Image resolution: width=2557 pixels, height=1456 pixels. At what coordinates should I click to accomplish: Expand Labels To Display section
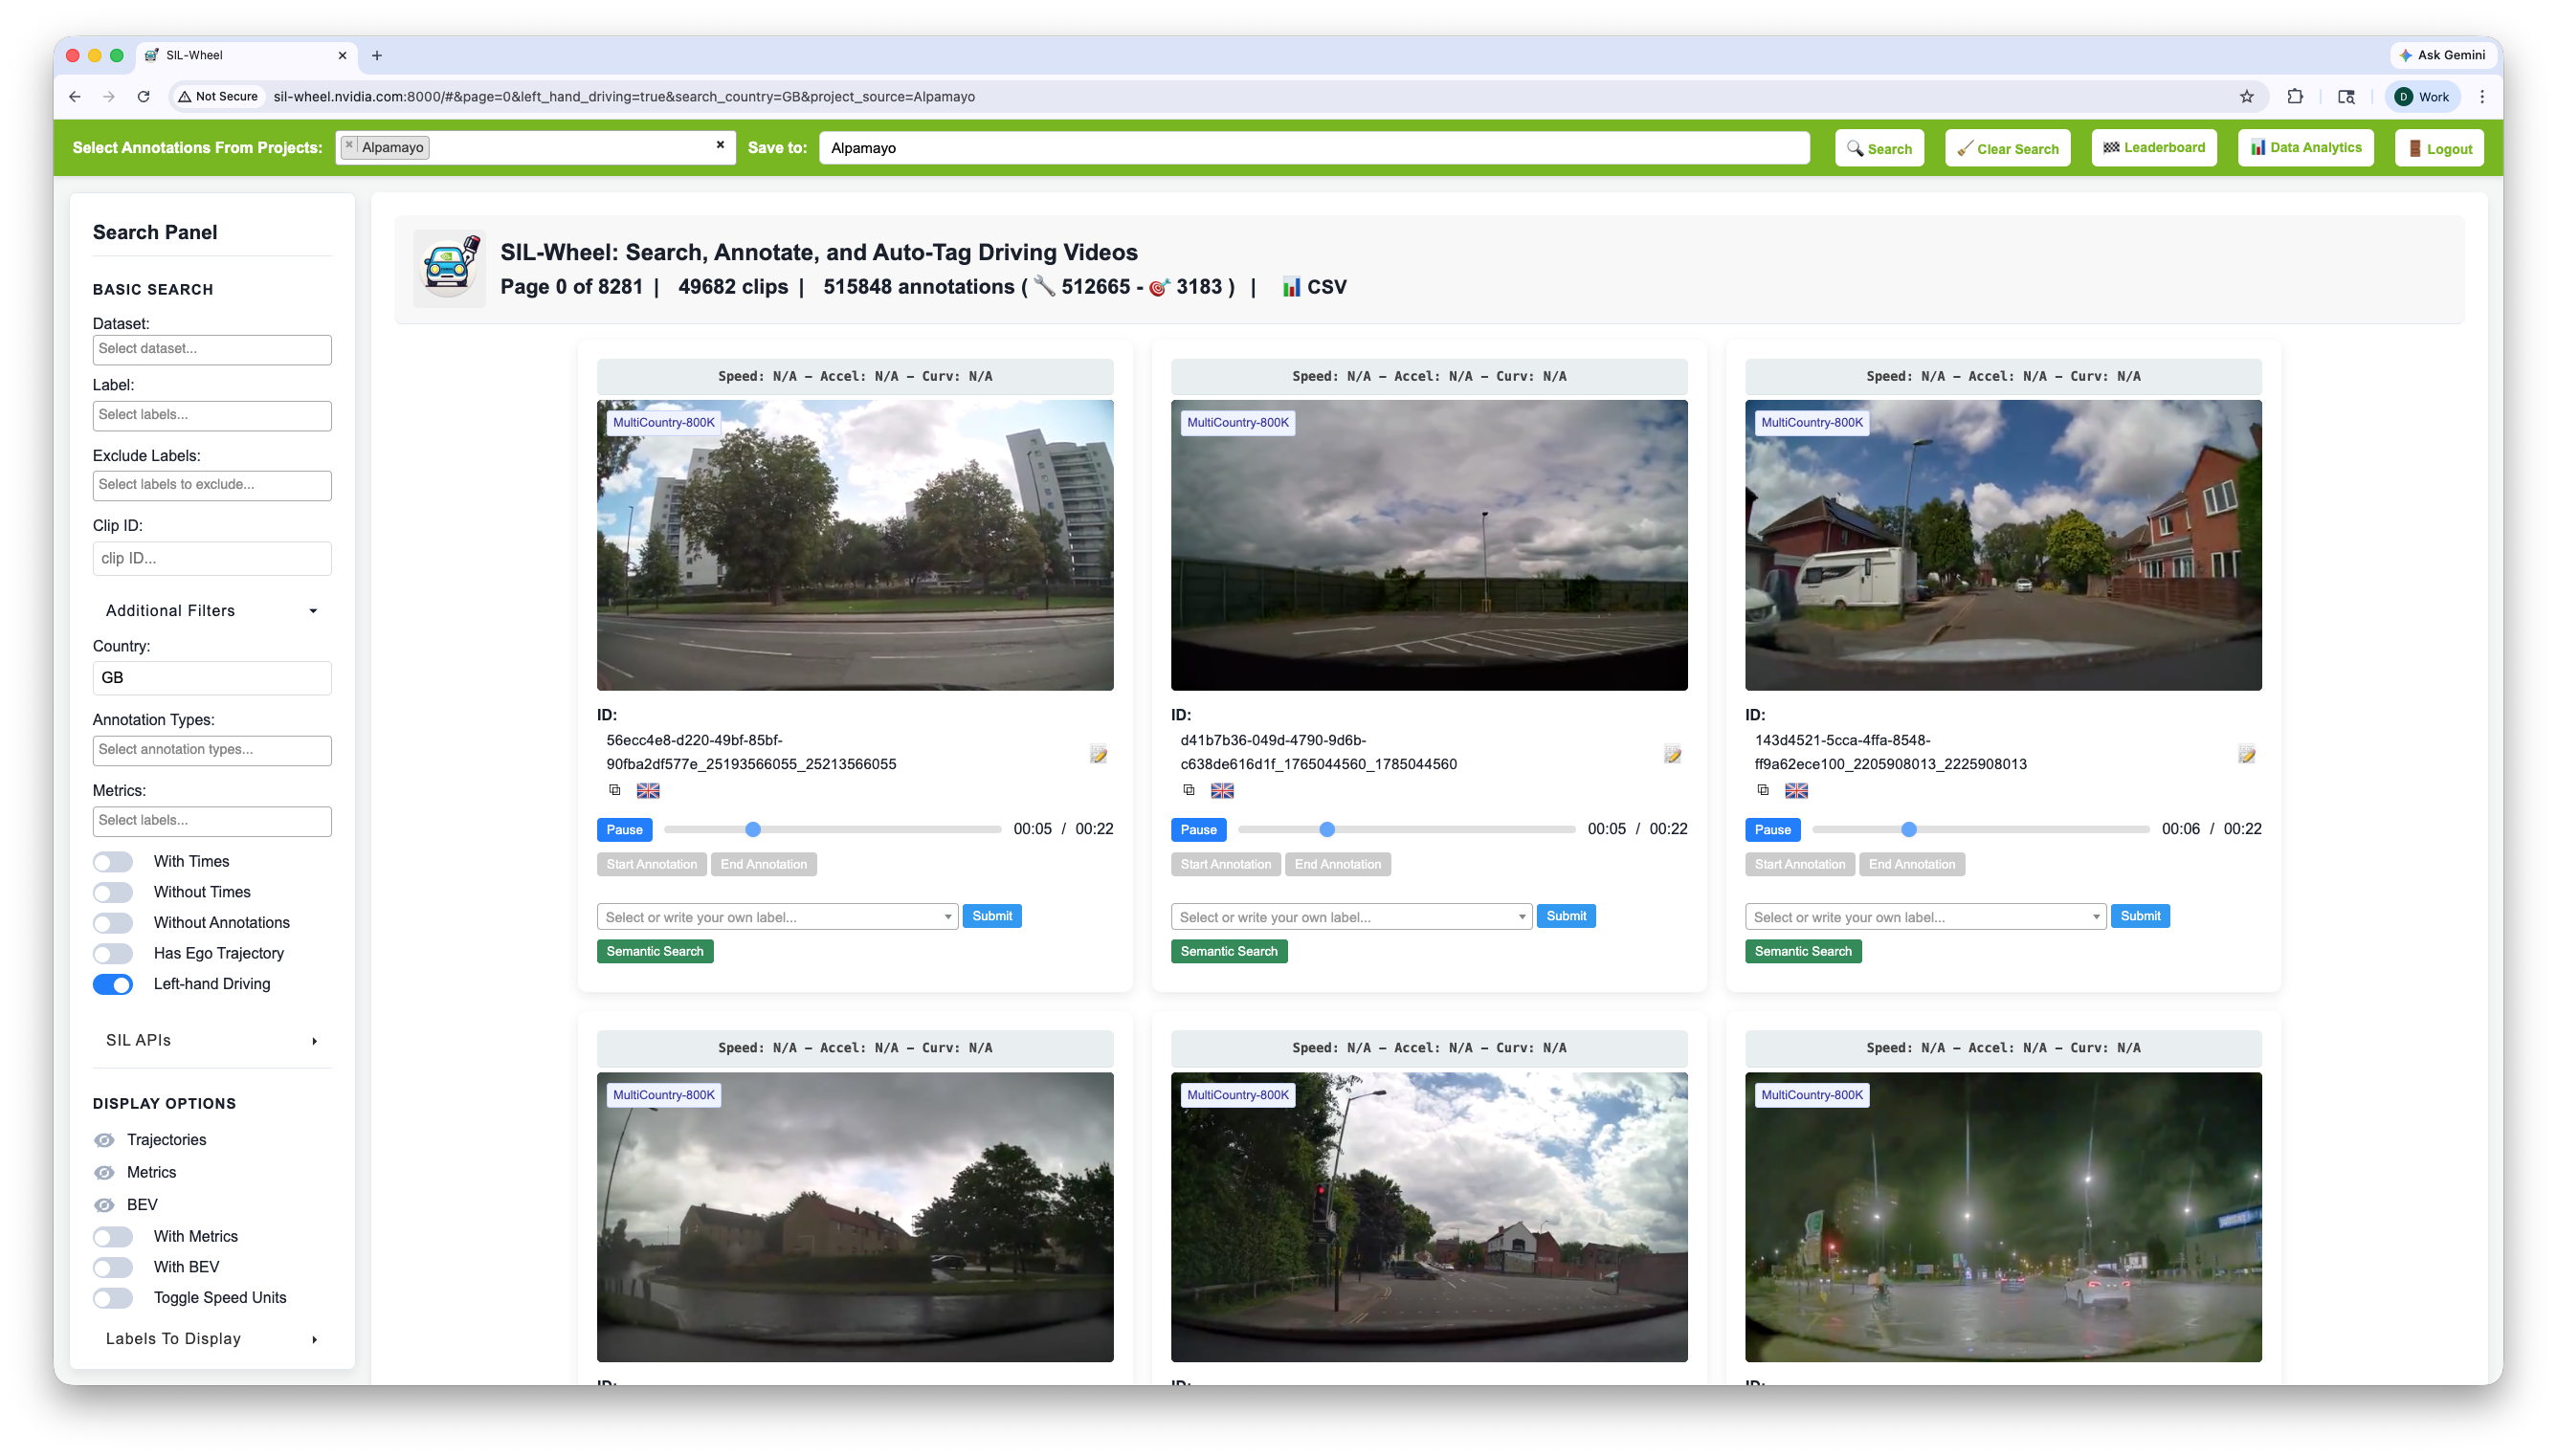(212, 1339)
